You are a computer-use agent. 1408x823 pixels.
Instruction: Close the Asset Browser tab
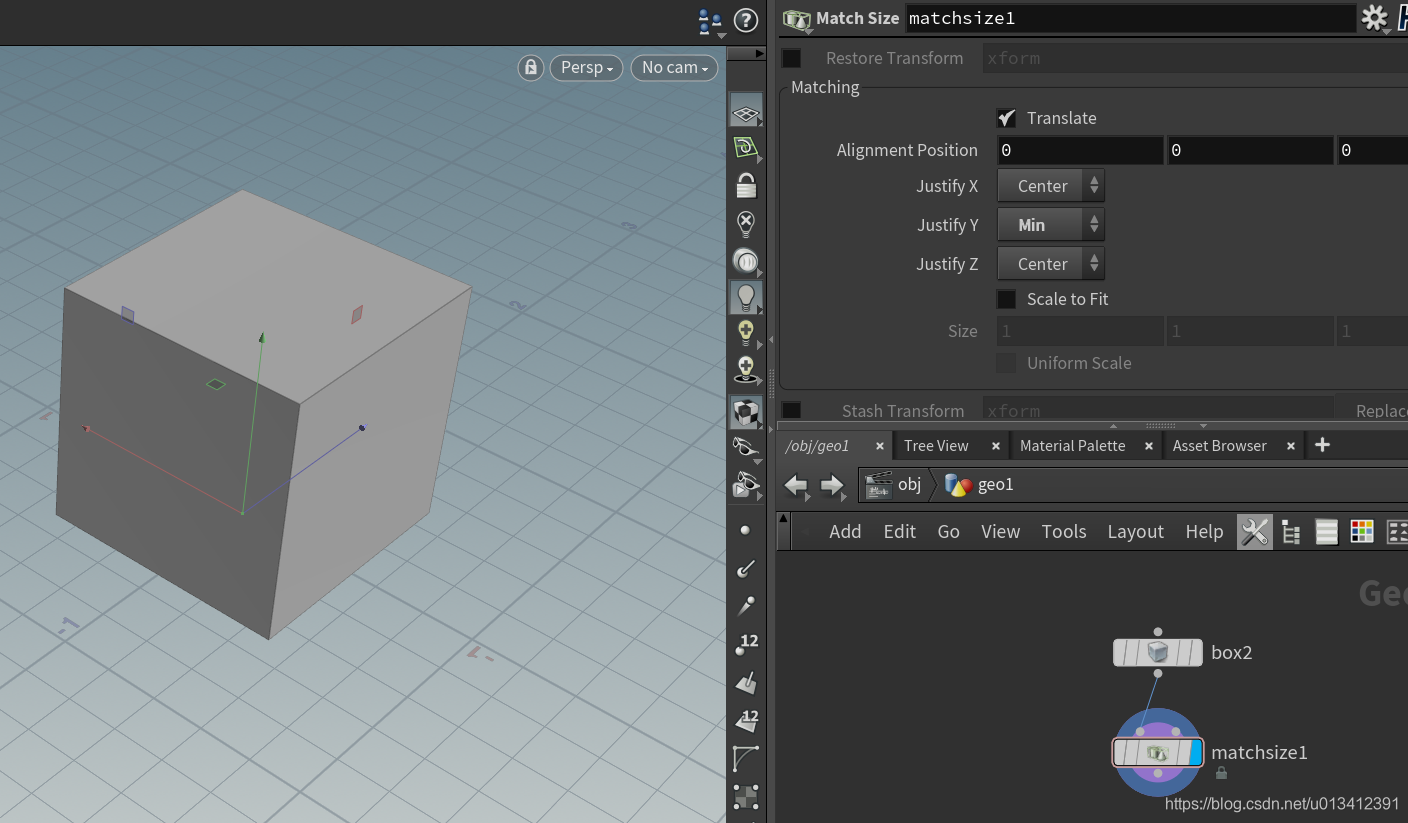pyautogui.click(x=1291, y=446)
